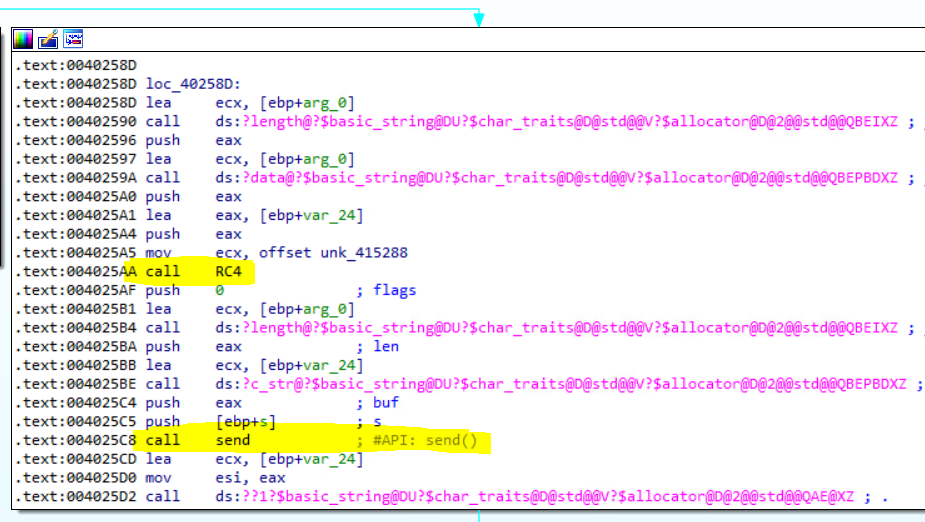Click address .text:004025C8 of send call
The width and height of the screenshot is (925, 522).
77,440
